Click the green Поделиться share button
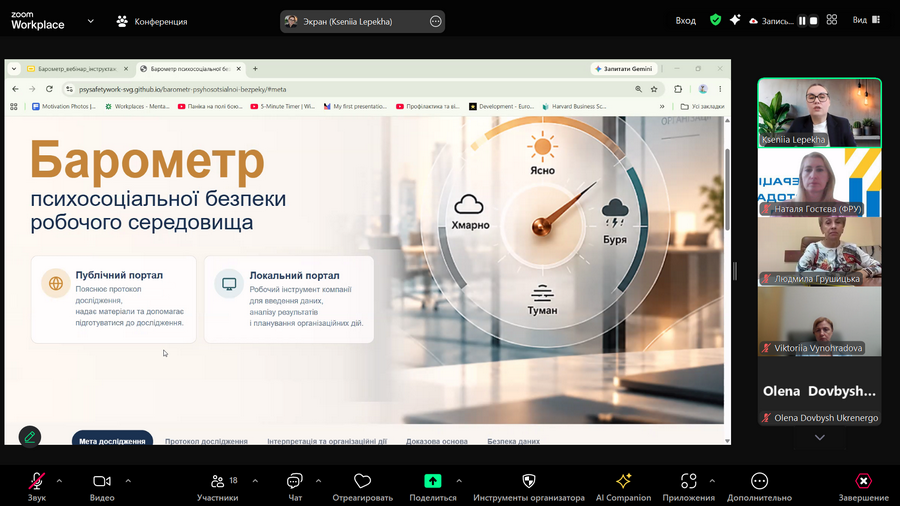The width and height of the screenshot is (900, 506). tap(433, 481)
